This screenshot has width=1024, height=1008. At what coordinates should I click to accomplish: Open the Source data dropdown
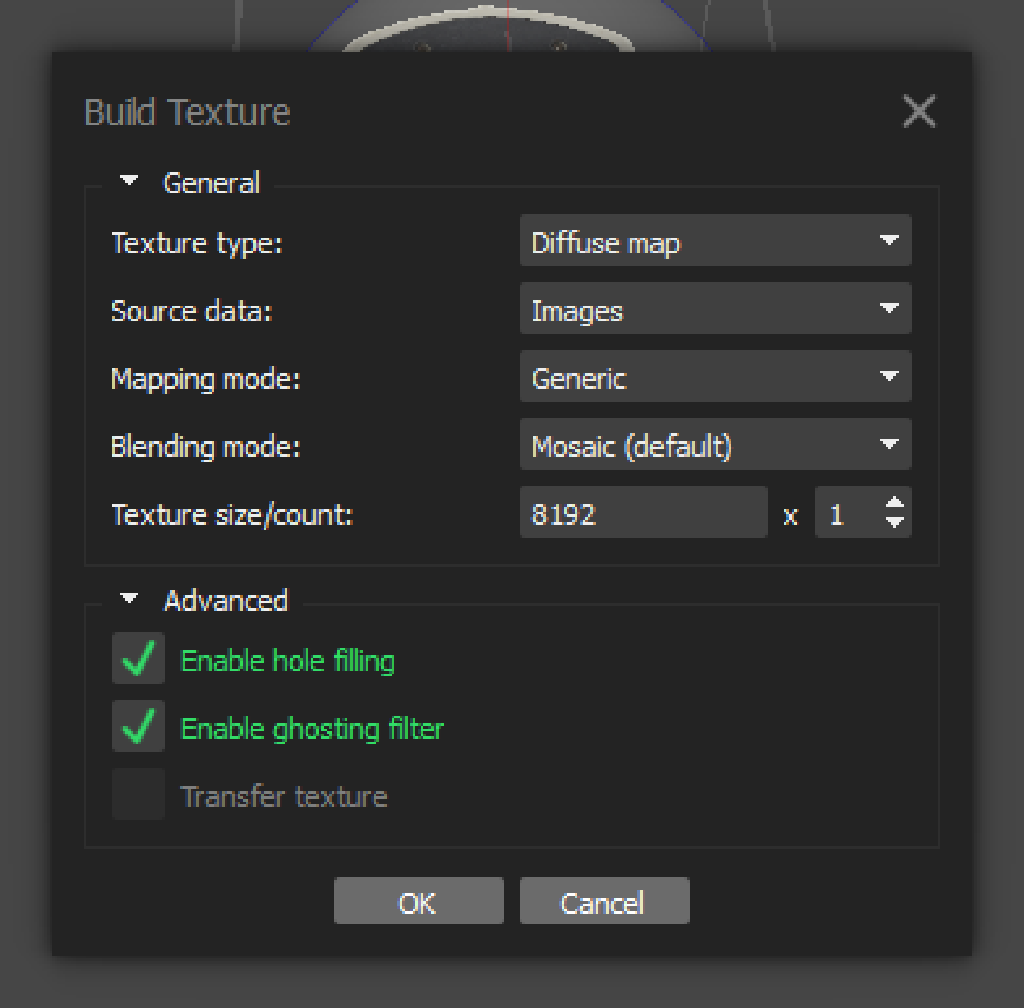click(x=715, y=309)
